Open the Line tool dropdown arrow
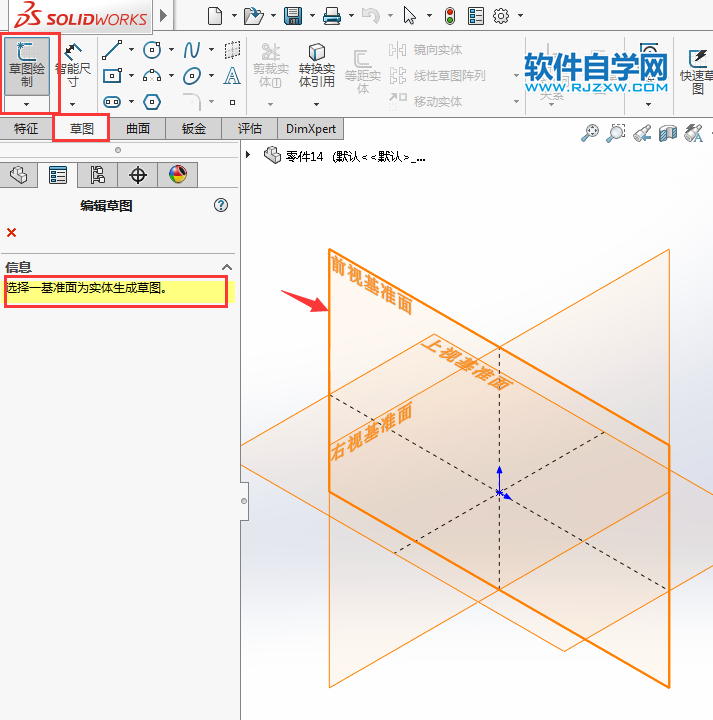Image resolution: width=713 pixels, height=720 pixels. [131, 50]
